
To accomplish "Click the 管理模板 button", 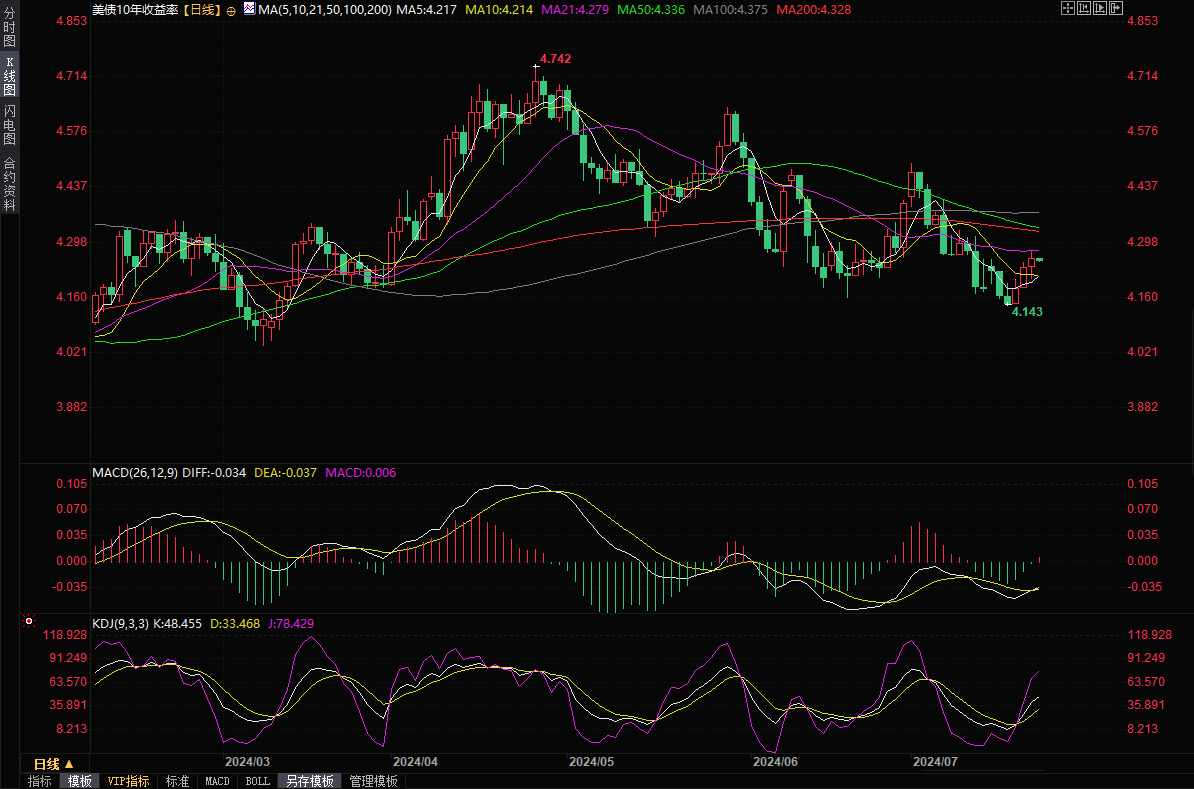I will click(x=373, y=781).
